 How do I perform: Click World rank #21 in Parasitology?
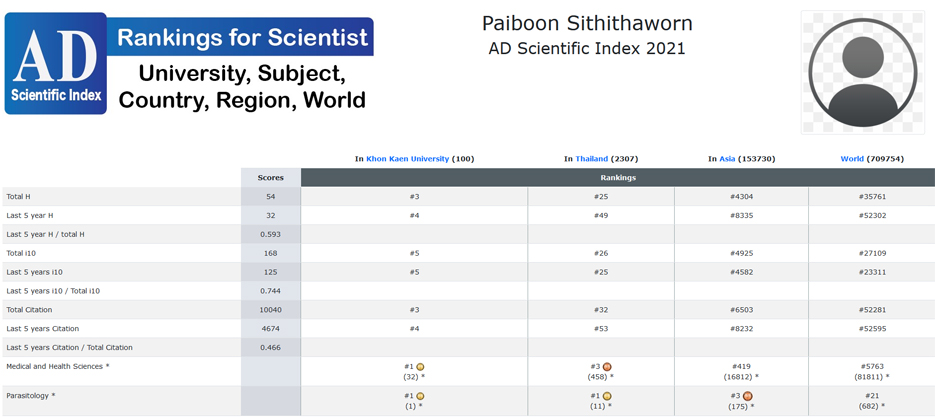[x=873, y=396]
